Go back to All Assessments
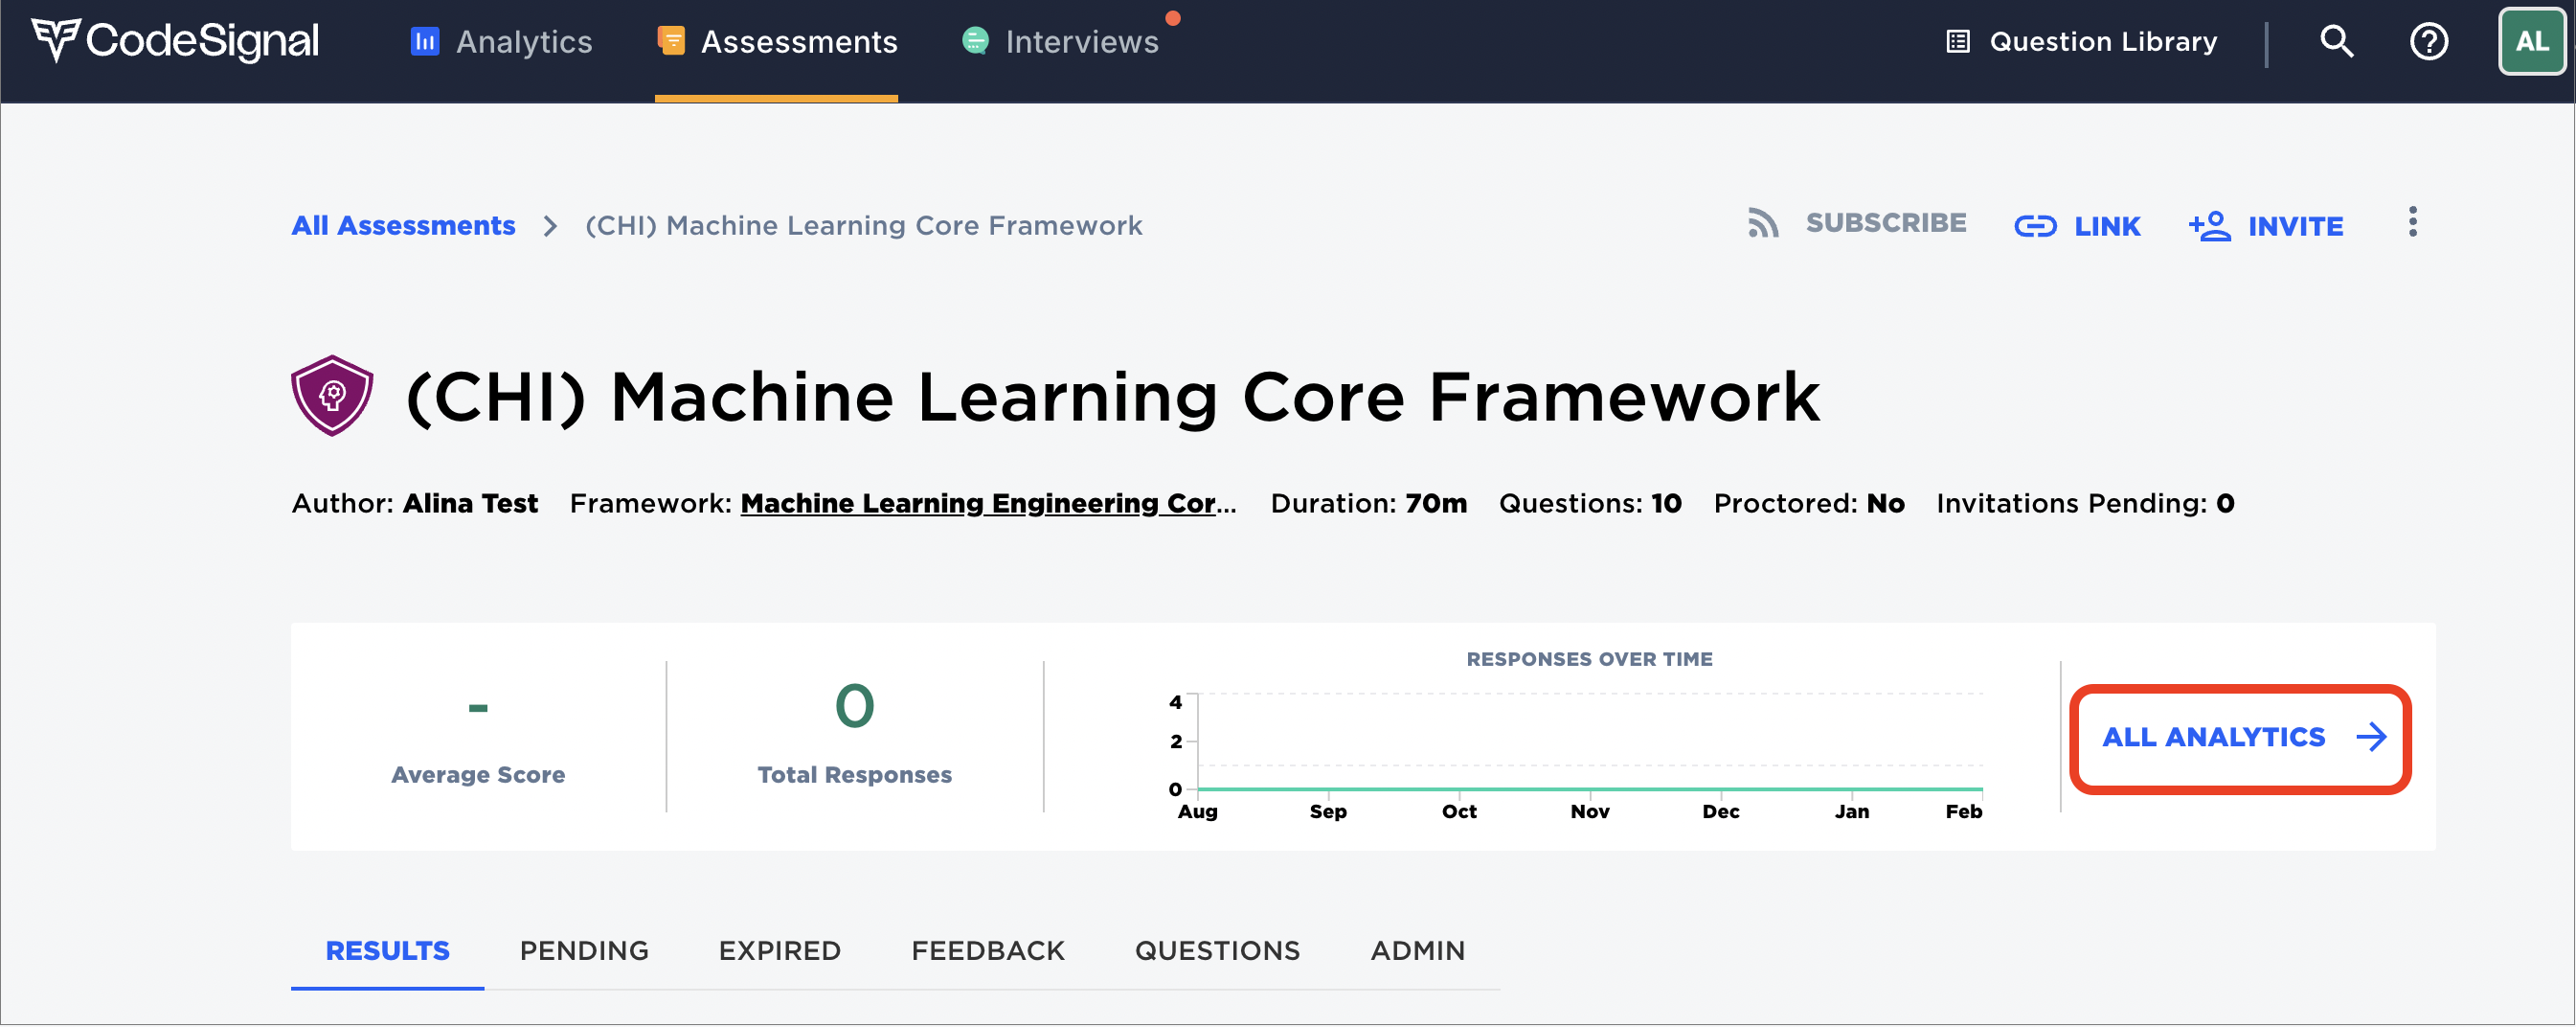2576x1027 pixels. [x=403, y=226]
